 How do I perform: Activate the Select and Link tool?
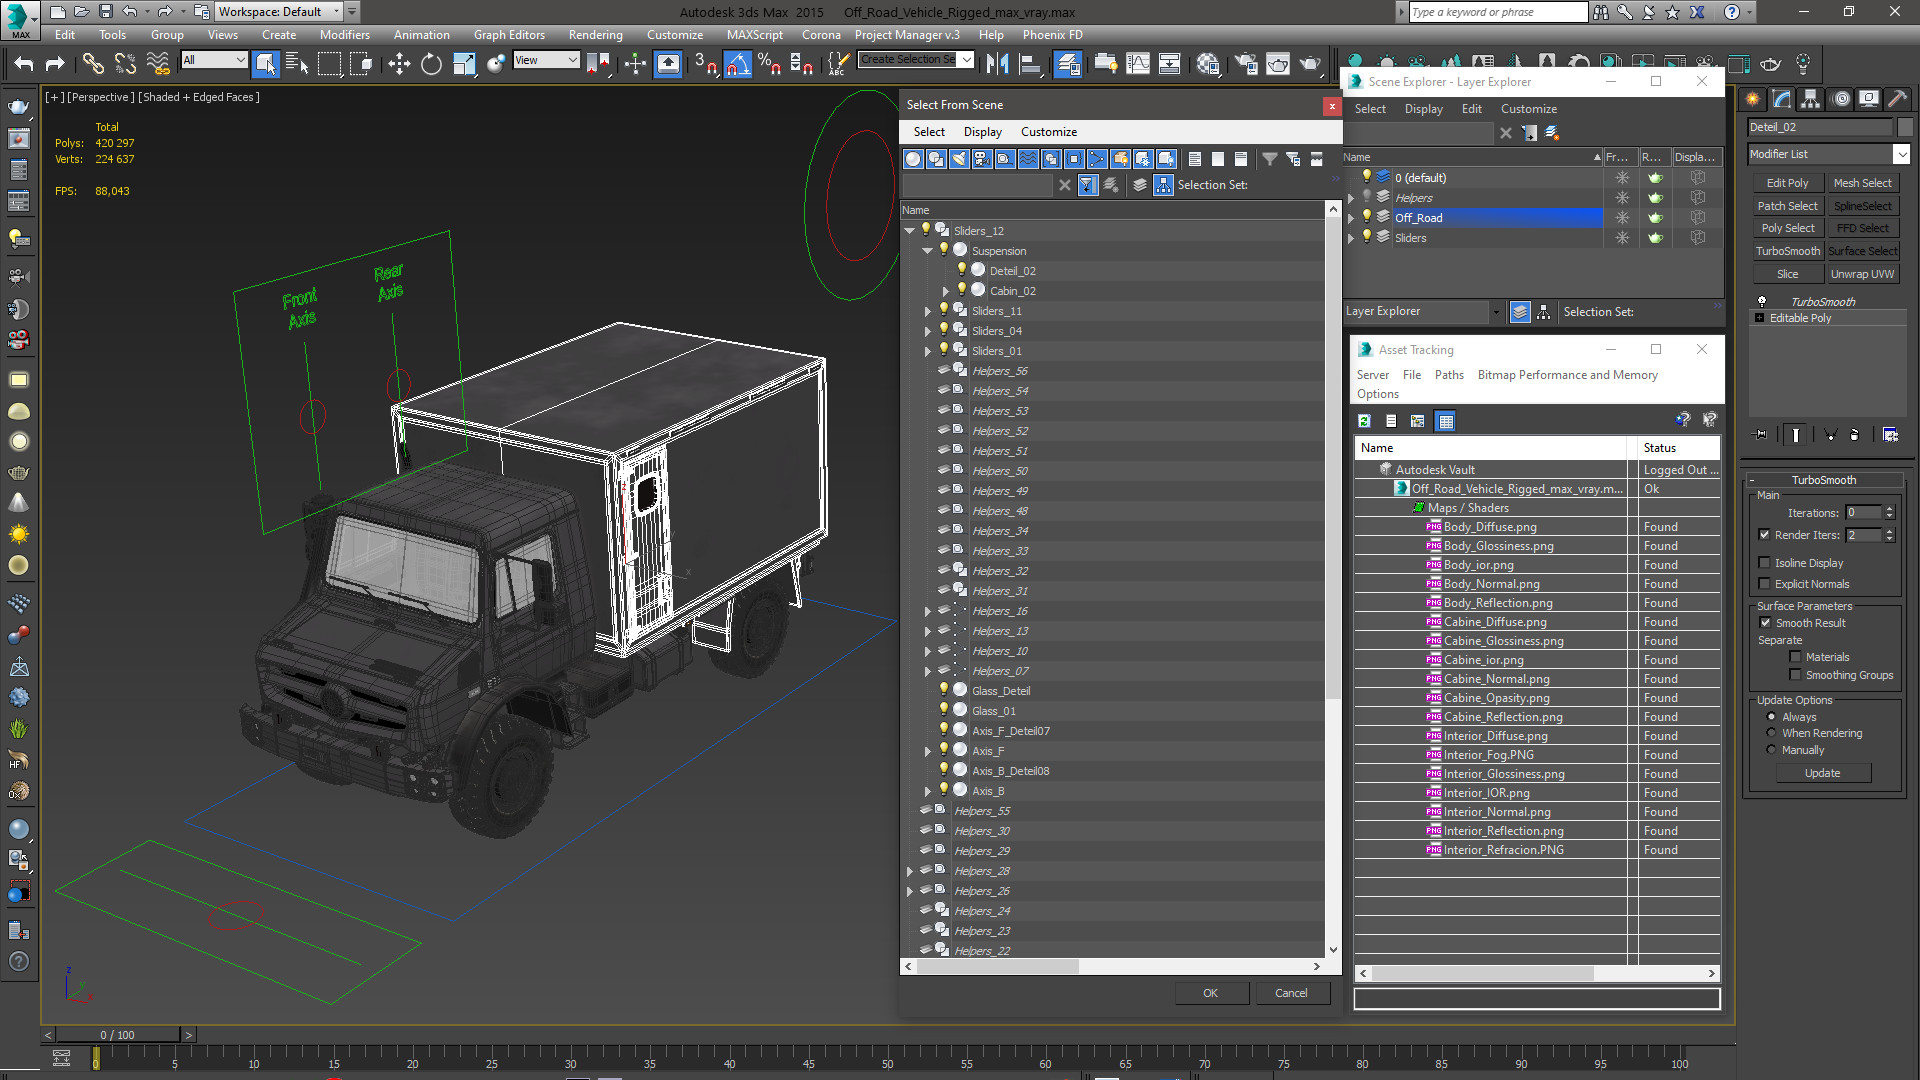tap(92, 64)
